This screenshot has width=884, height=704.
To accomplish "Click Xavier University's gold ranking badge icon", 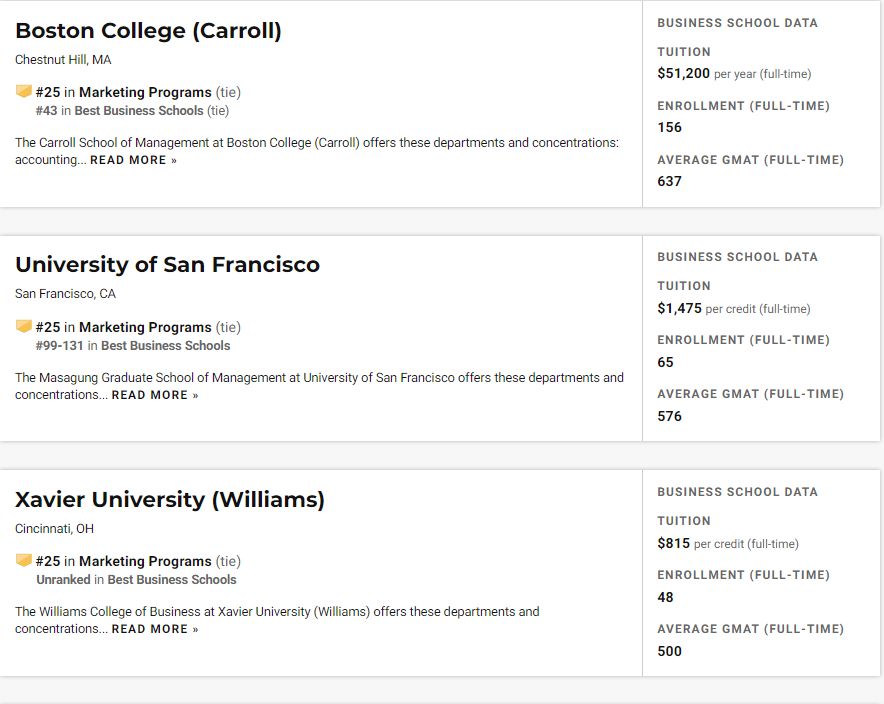I will click(x=24, y=561).
